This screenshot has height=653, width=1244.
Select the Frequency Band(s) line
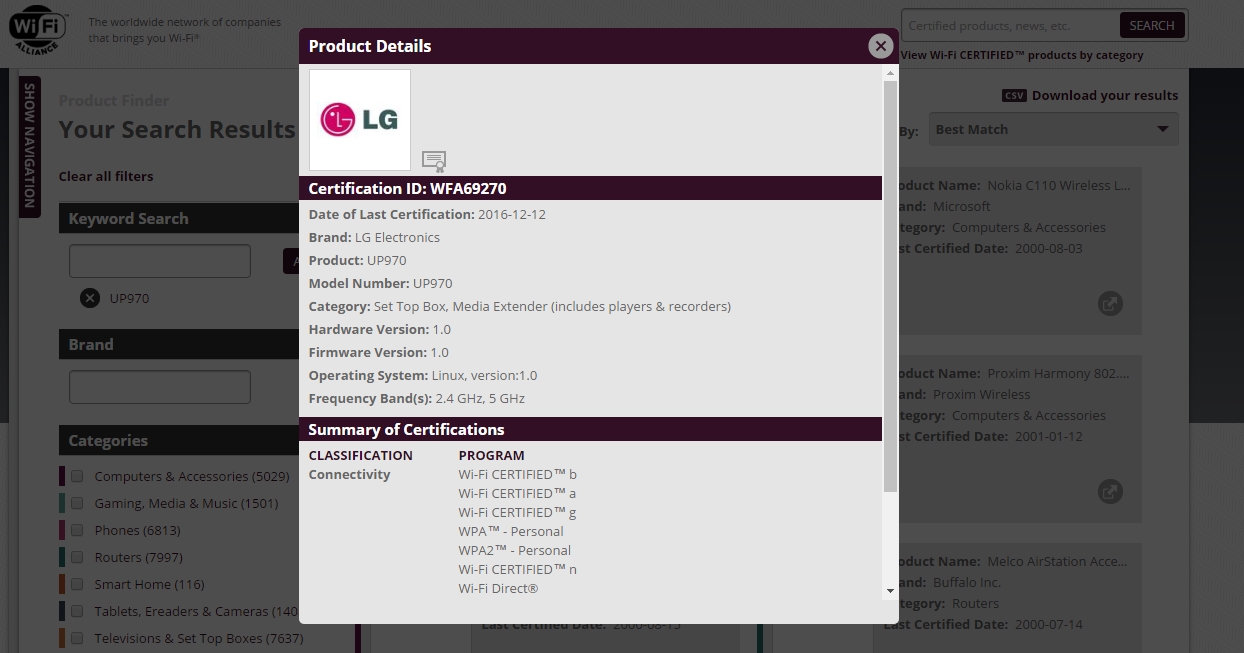click(x=416, y=398)
